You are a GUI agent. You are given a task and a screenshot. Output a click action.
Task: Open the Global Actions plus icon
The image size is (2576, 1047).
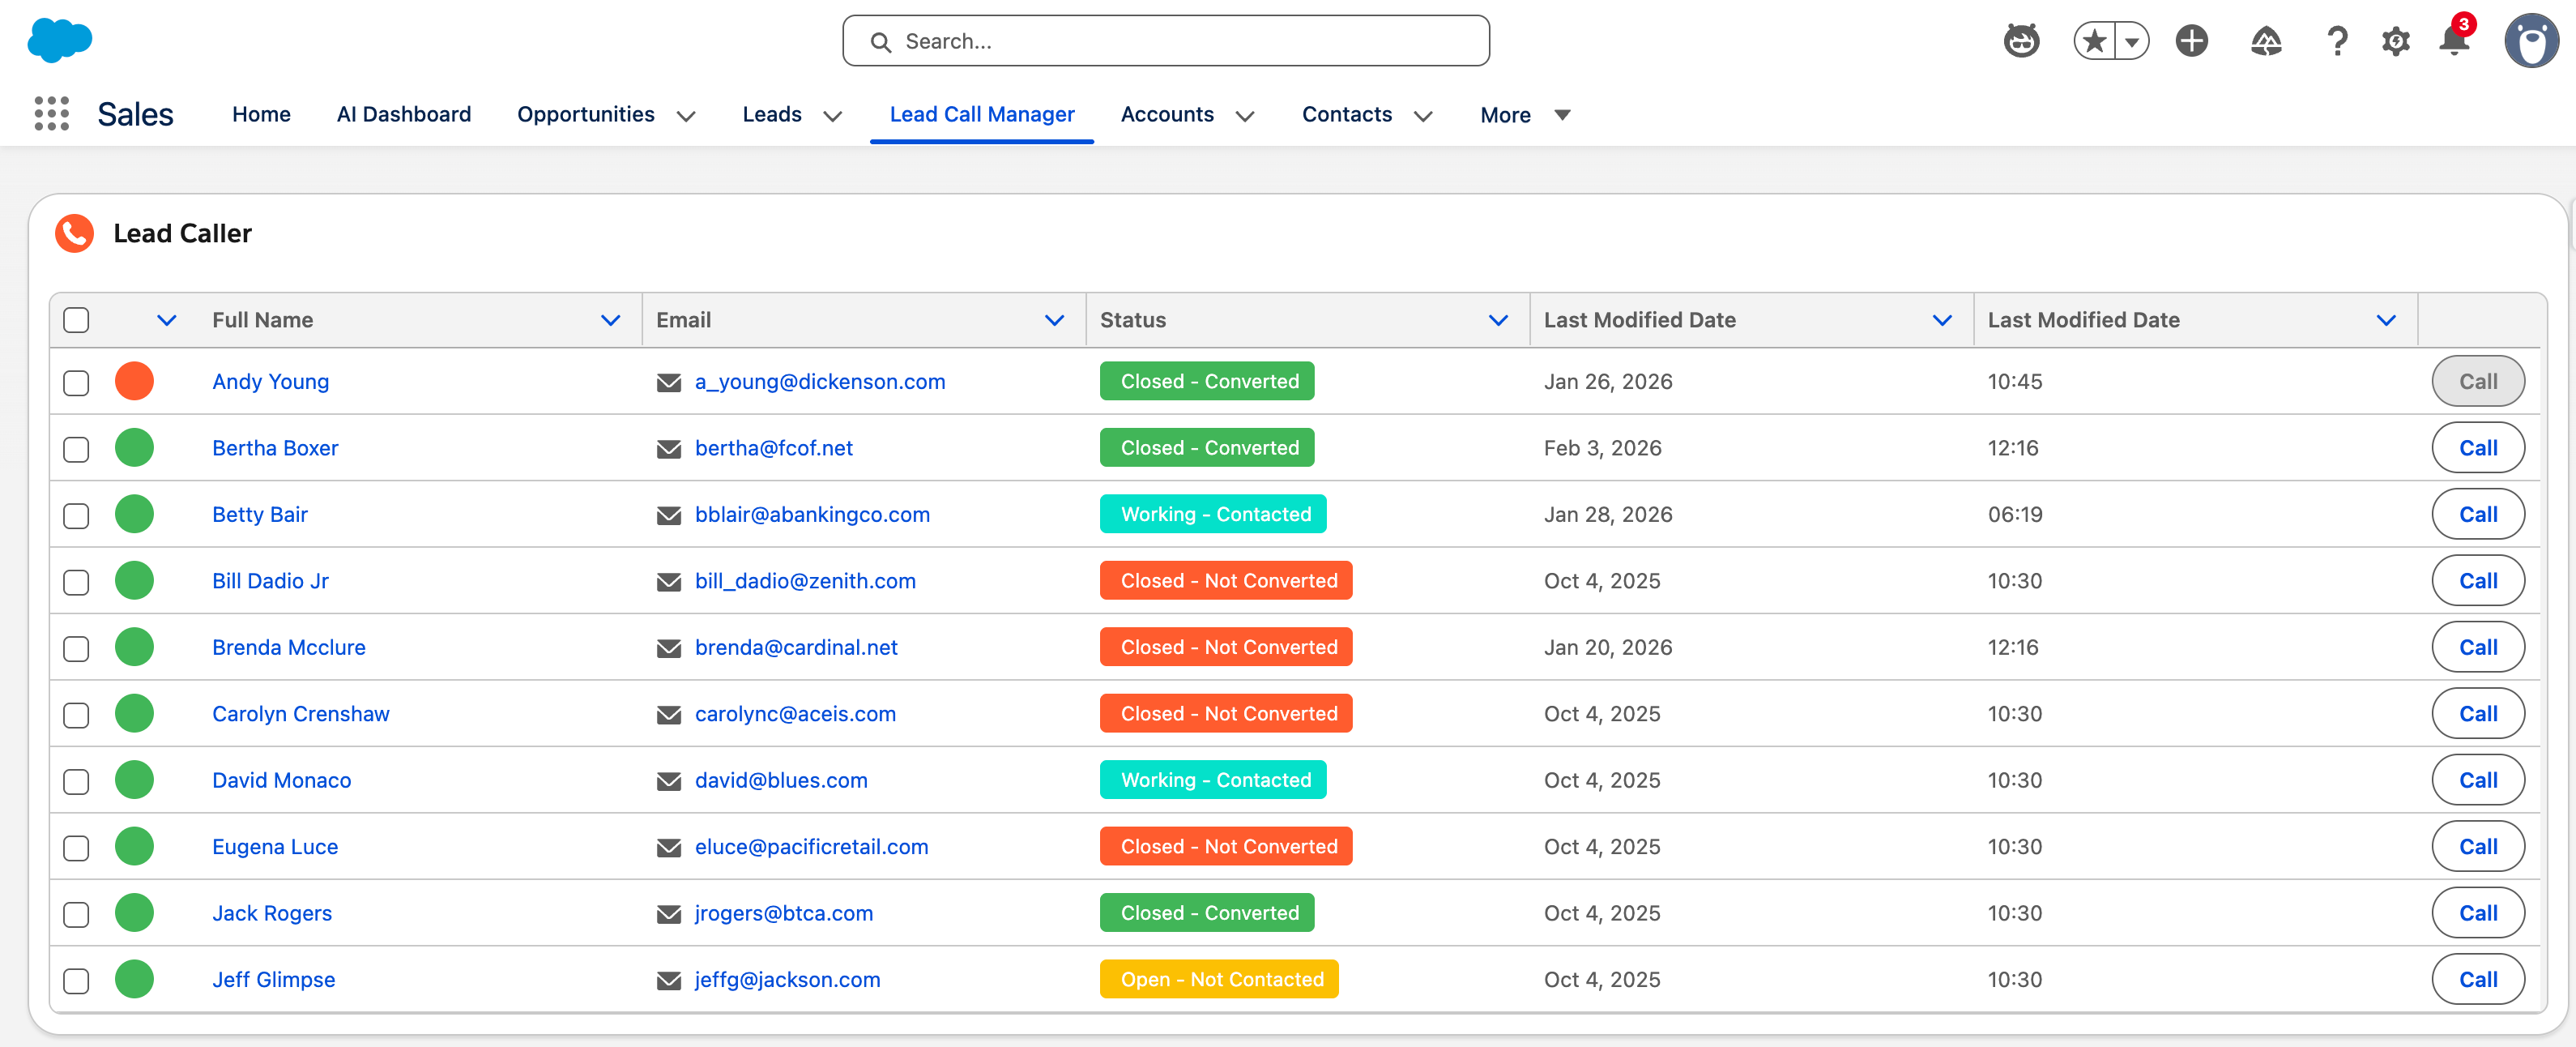(2191, 41)
